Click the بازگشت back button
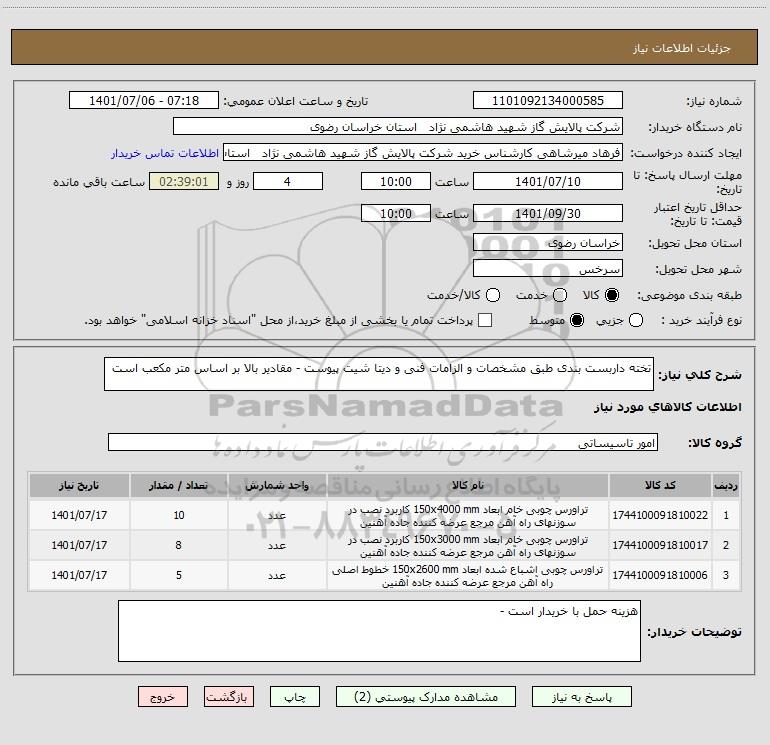 (x=229, y=697)
